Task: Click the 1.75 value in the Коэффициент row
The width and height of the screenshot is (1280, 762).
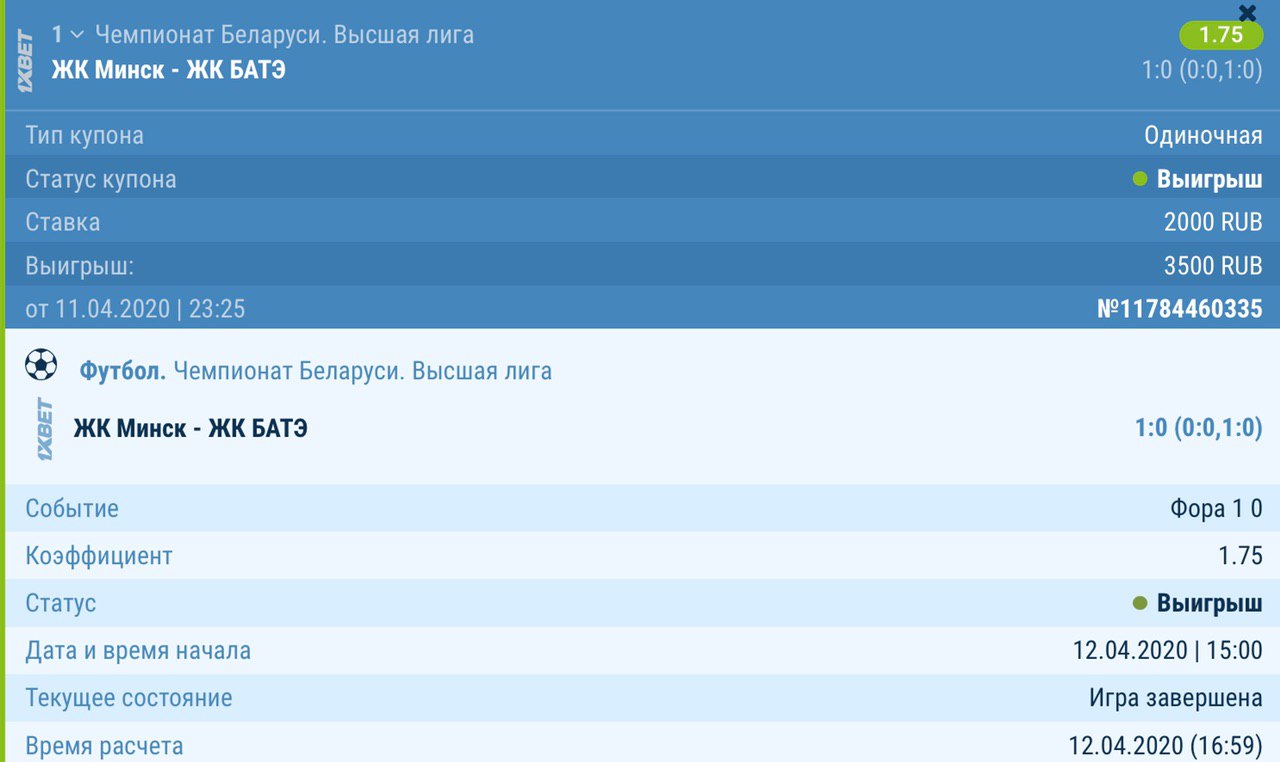Action: tap(1241, 556)
